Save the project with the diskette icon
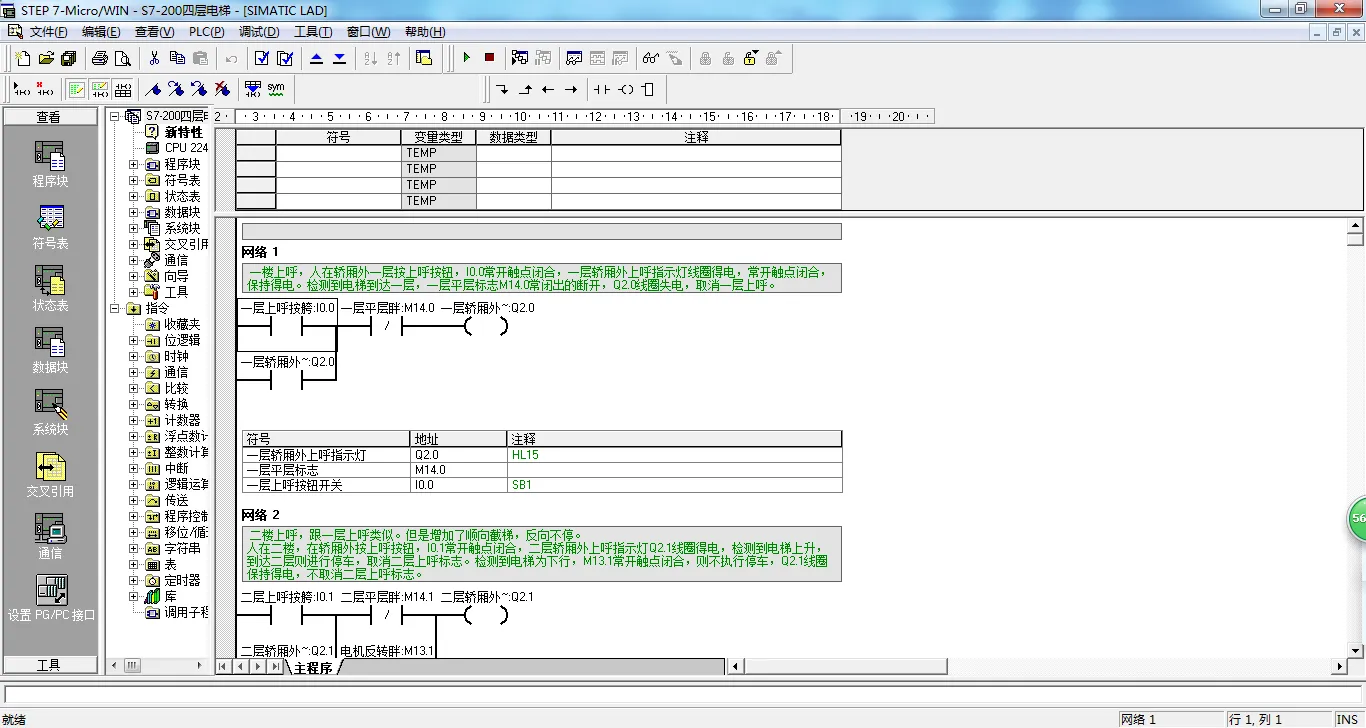The height and width of the screenshot is (728, 1366). 68,58
